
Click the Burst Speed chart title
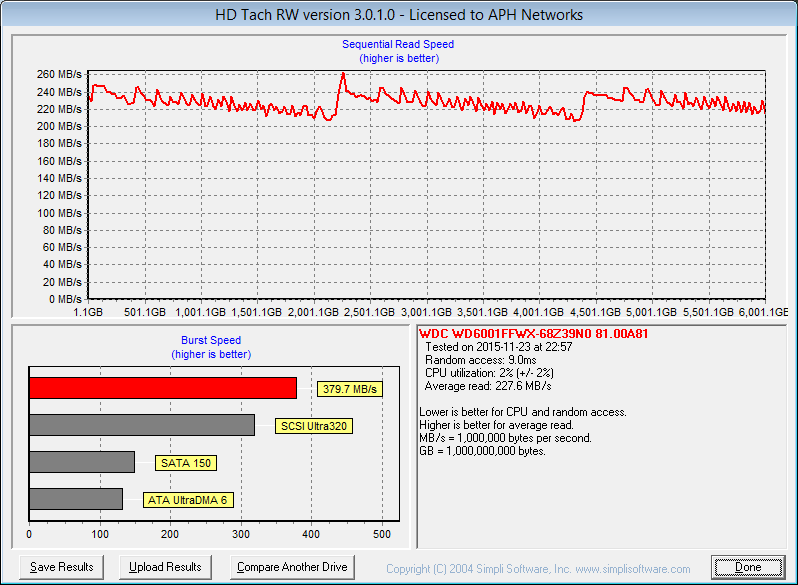pyautogui.click(x=209, y=341)
